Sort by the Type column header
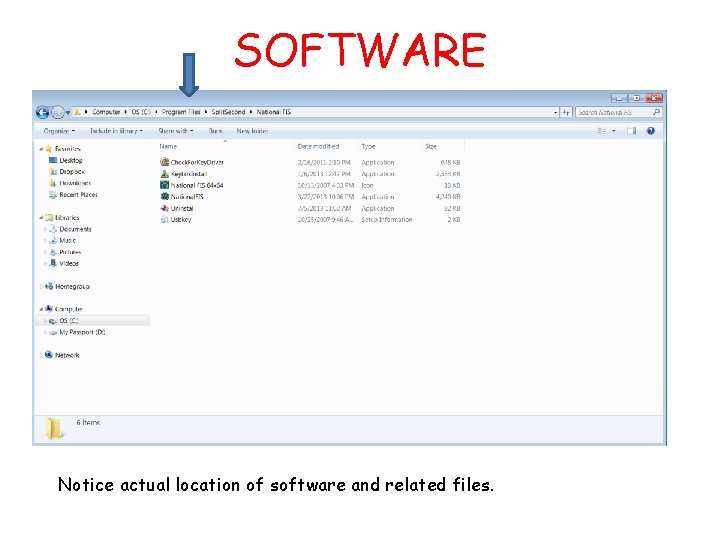This screenshot has height=540, width=720. pos(368,146)
